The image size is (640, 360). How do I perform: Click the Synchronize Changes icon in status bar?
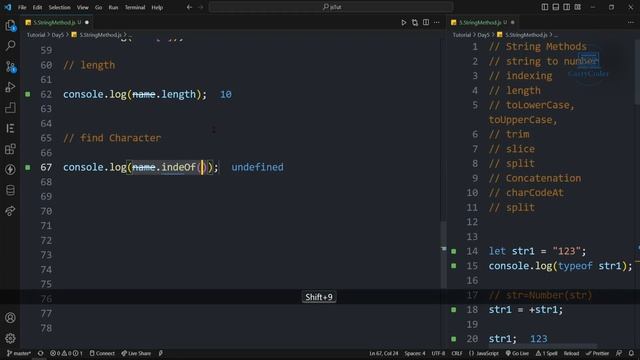click(40, 353)
